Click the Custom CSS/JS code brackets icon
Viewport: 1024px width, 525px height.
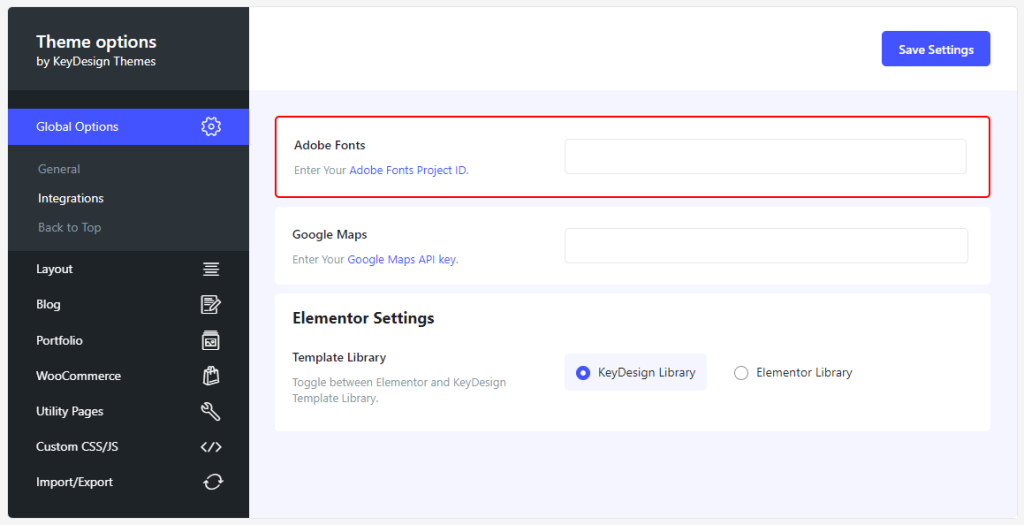[211, 447]
